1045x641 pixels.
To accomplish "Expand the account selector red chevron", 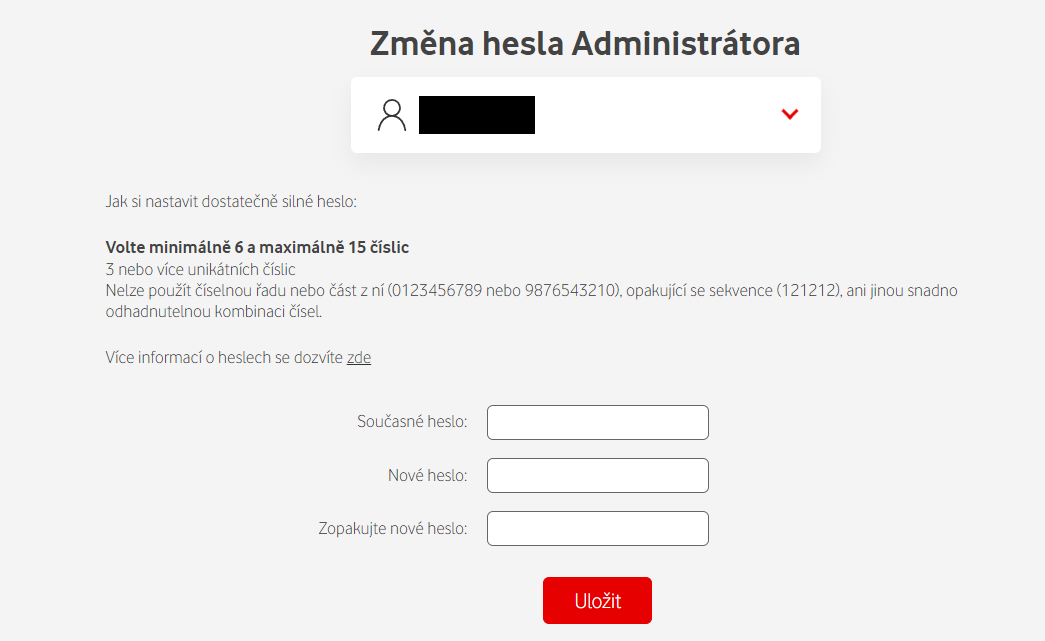I will [790, 114].
